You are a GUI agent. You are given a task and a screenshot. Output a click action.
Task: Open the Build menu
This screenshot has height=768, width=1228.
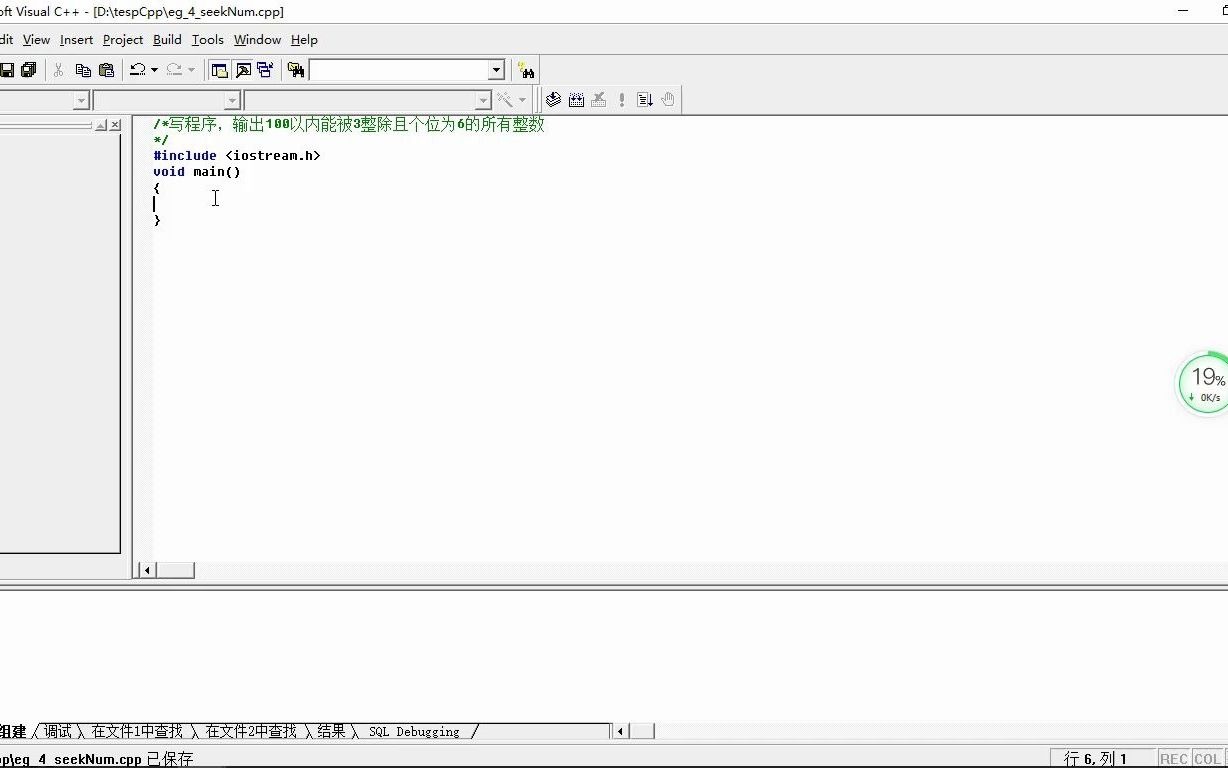[166, 40]
